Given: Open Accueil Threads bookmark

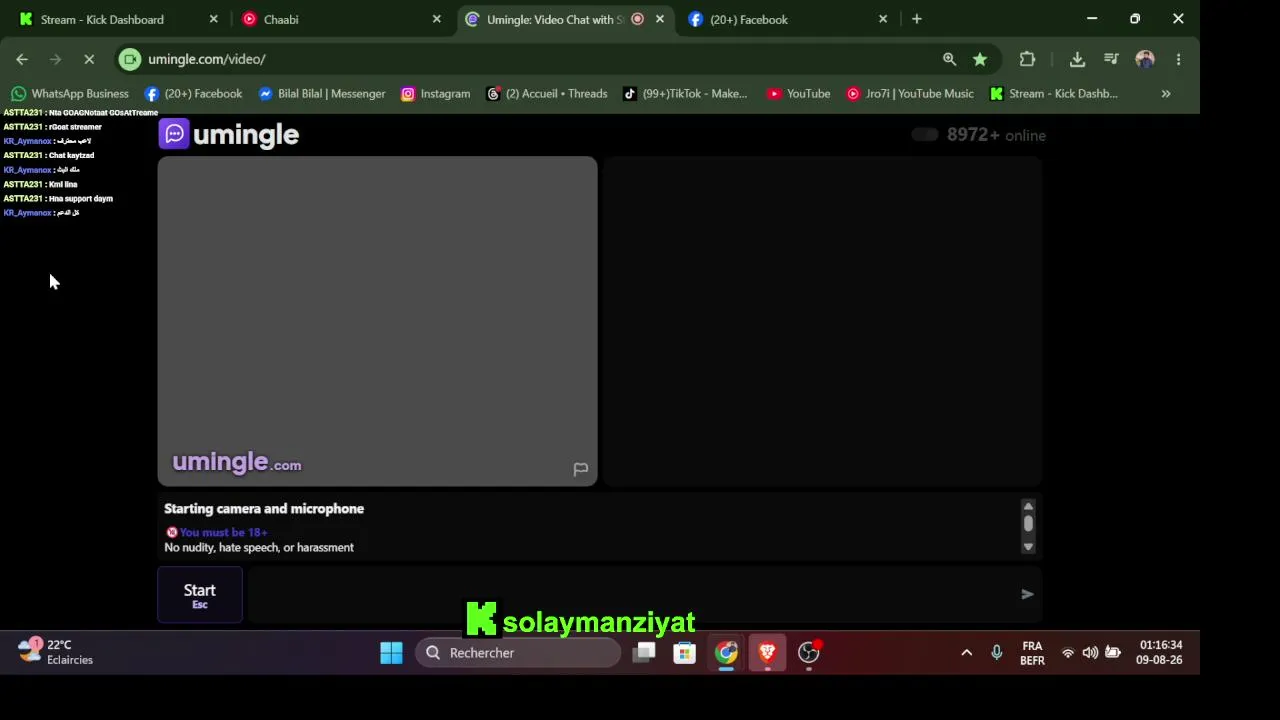Looking at the screenshot, I should click(547, 93).
